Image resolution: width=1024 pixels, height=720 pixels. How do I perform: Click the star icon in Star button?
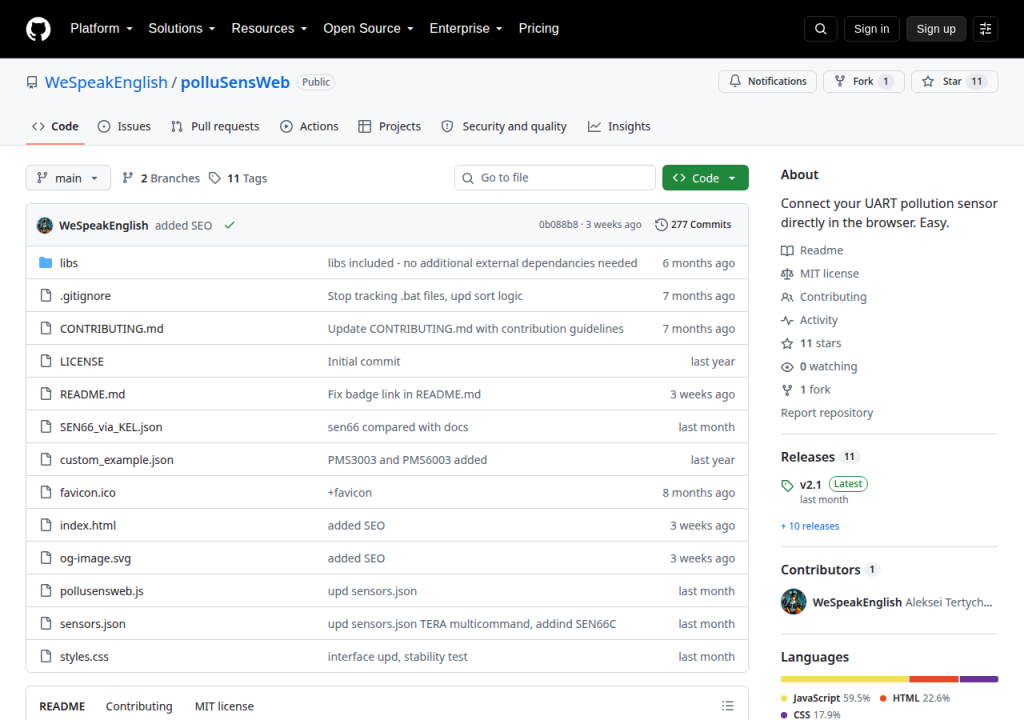point(927,82)
